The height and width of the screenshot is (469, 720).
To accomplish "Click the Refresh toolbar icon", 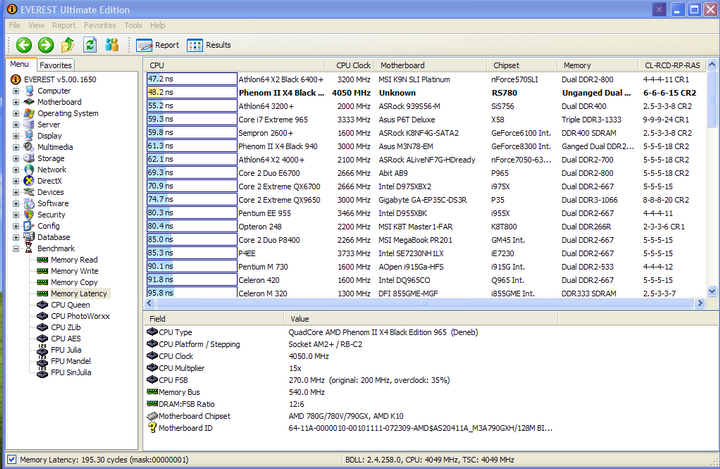I will pos(90,45).
